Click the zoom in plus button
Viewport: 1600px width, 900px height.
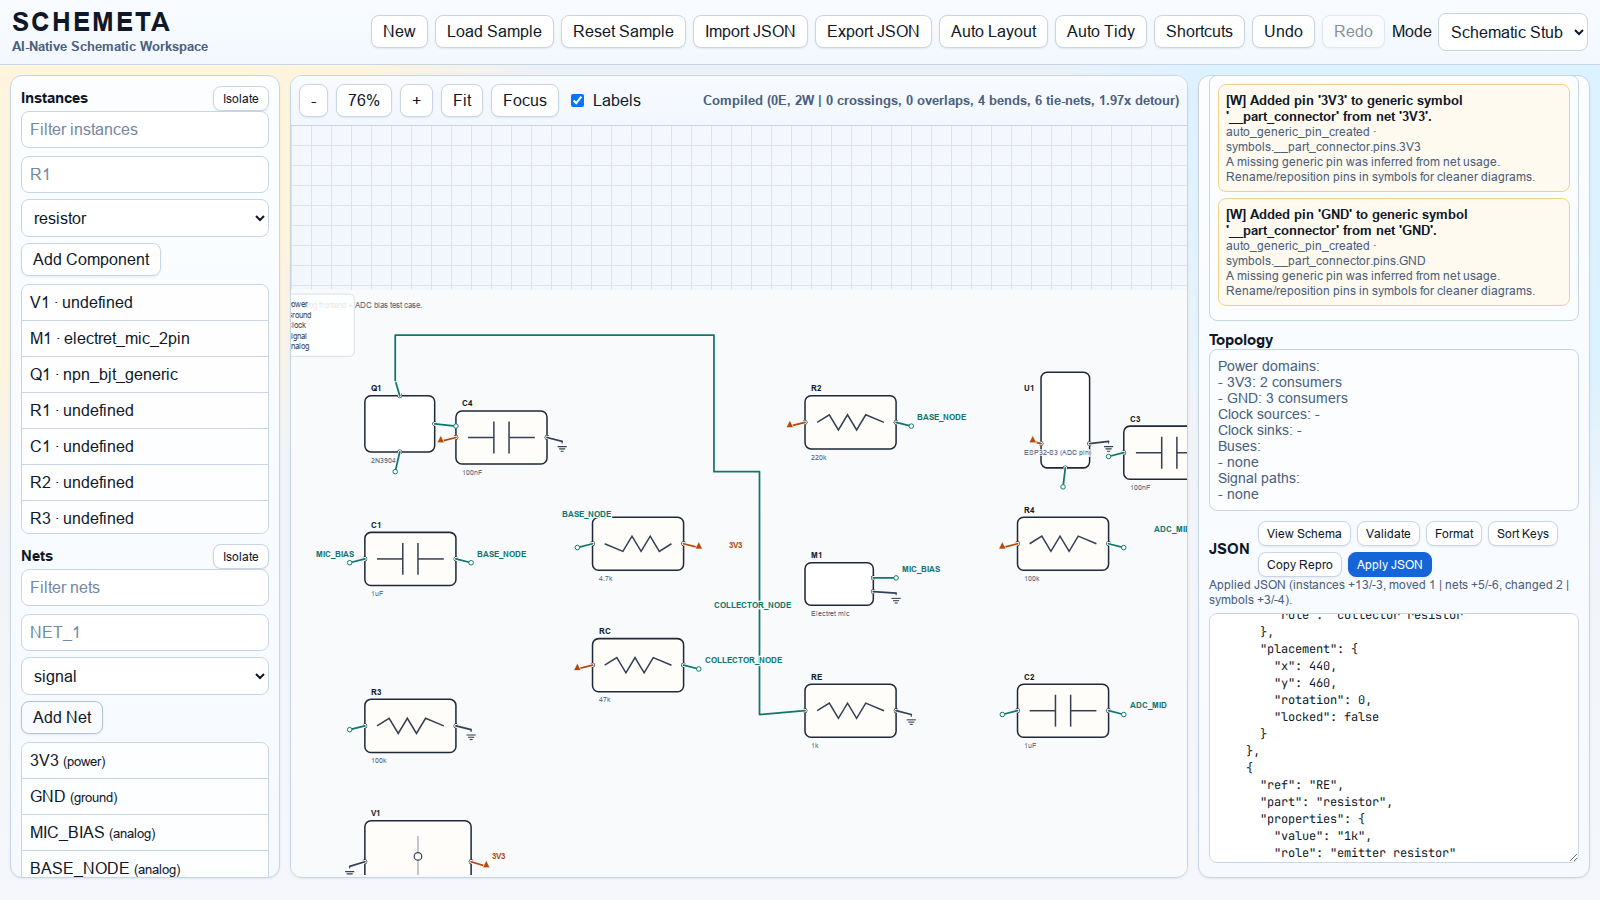coord(416,100)
